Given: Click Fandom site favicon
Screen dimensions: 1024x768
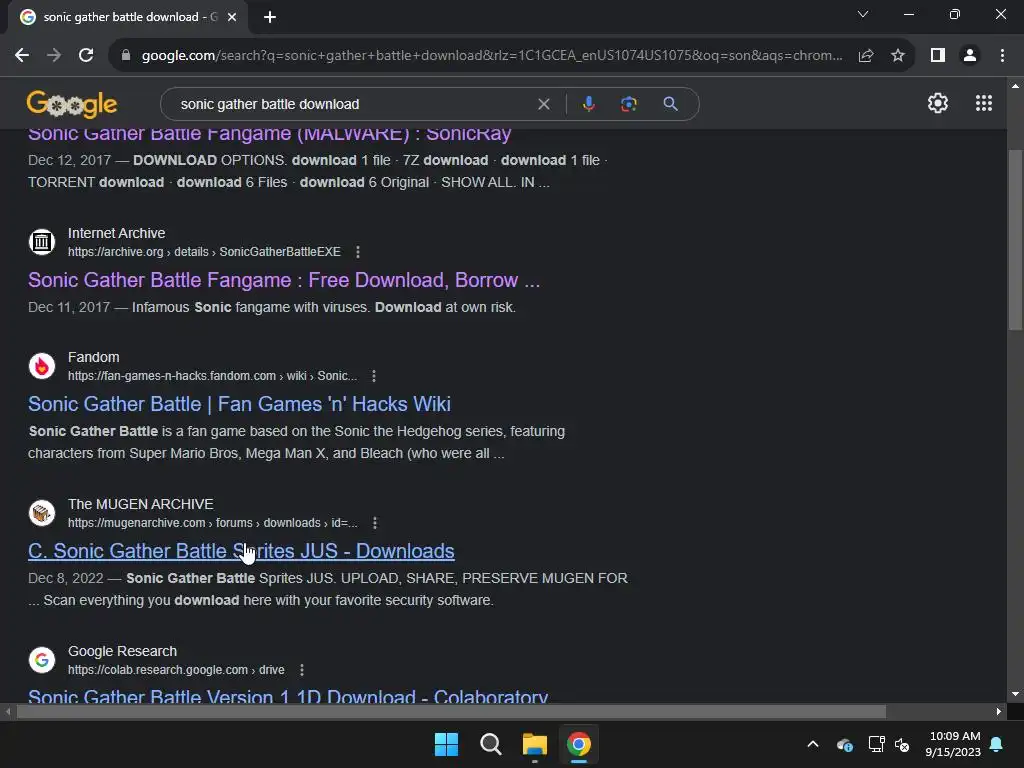Looking at the screenshot, I should point(42,366).
